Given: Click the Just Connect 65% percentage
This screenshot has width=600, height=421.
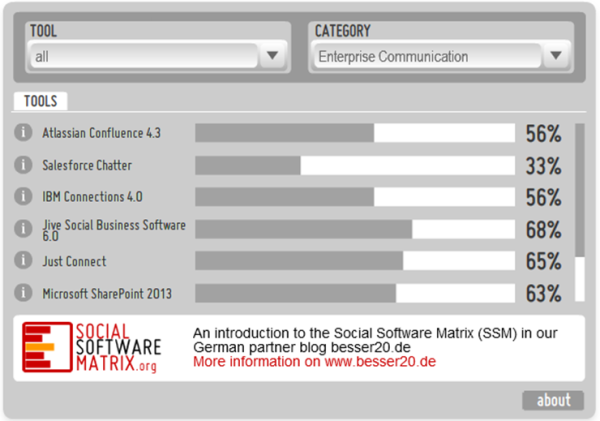Looking at the screenshot, I should 543,262.
